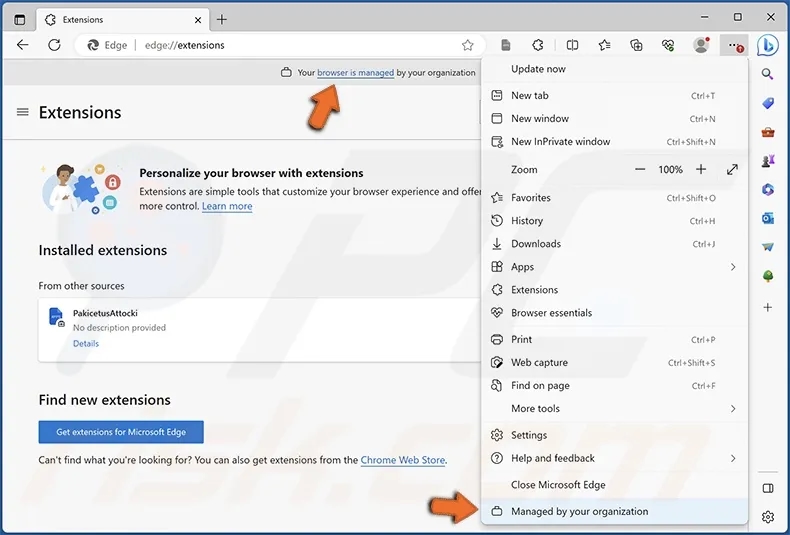Choose Managed by your organization entry
Viewport: 790px width, 535px height.
tap(579, 511)
